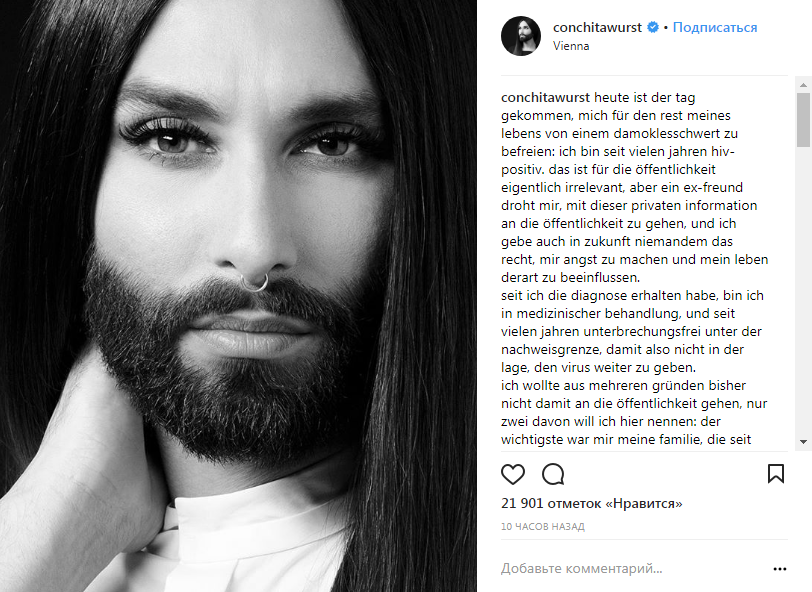Open the conchitawurst profile avatar
Screen dimensions: 812x592
(520, 36)
